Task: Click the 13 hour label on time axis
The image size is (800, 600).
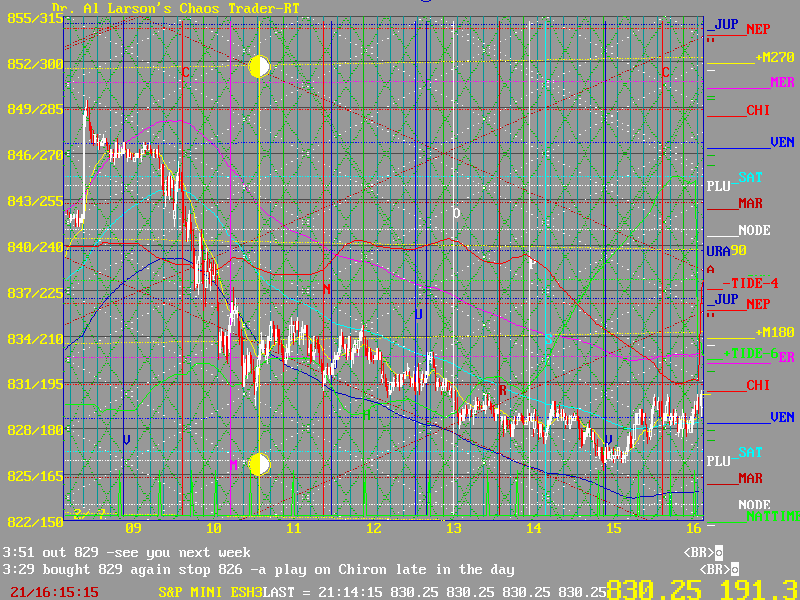Action: (x=453, y=527)
